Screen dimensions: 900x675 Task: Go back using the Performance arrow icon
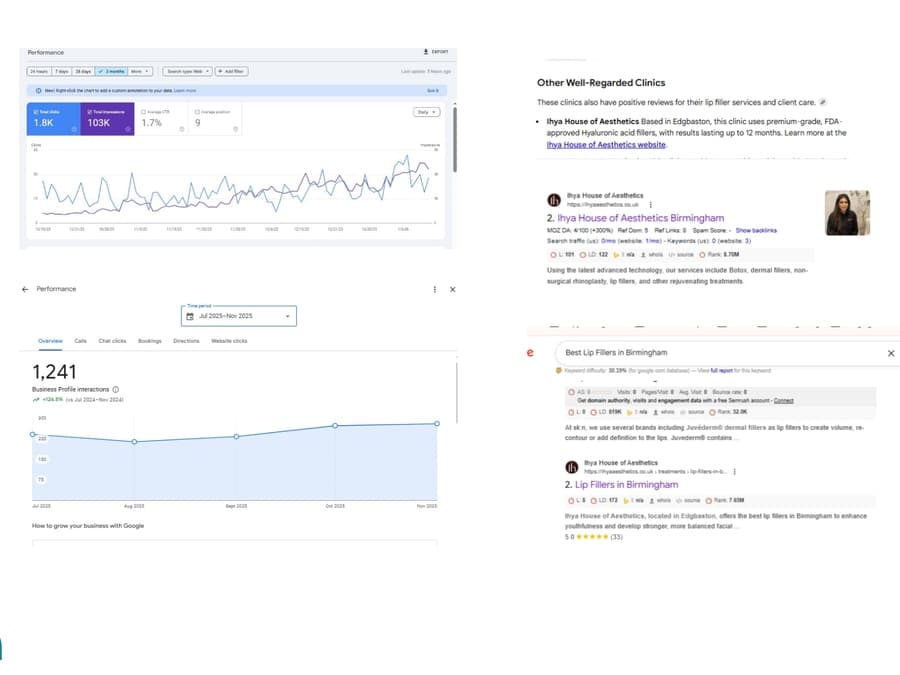click(25, 289)
